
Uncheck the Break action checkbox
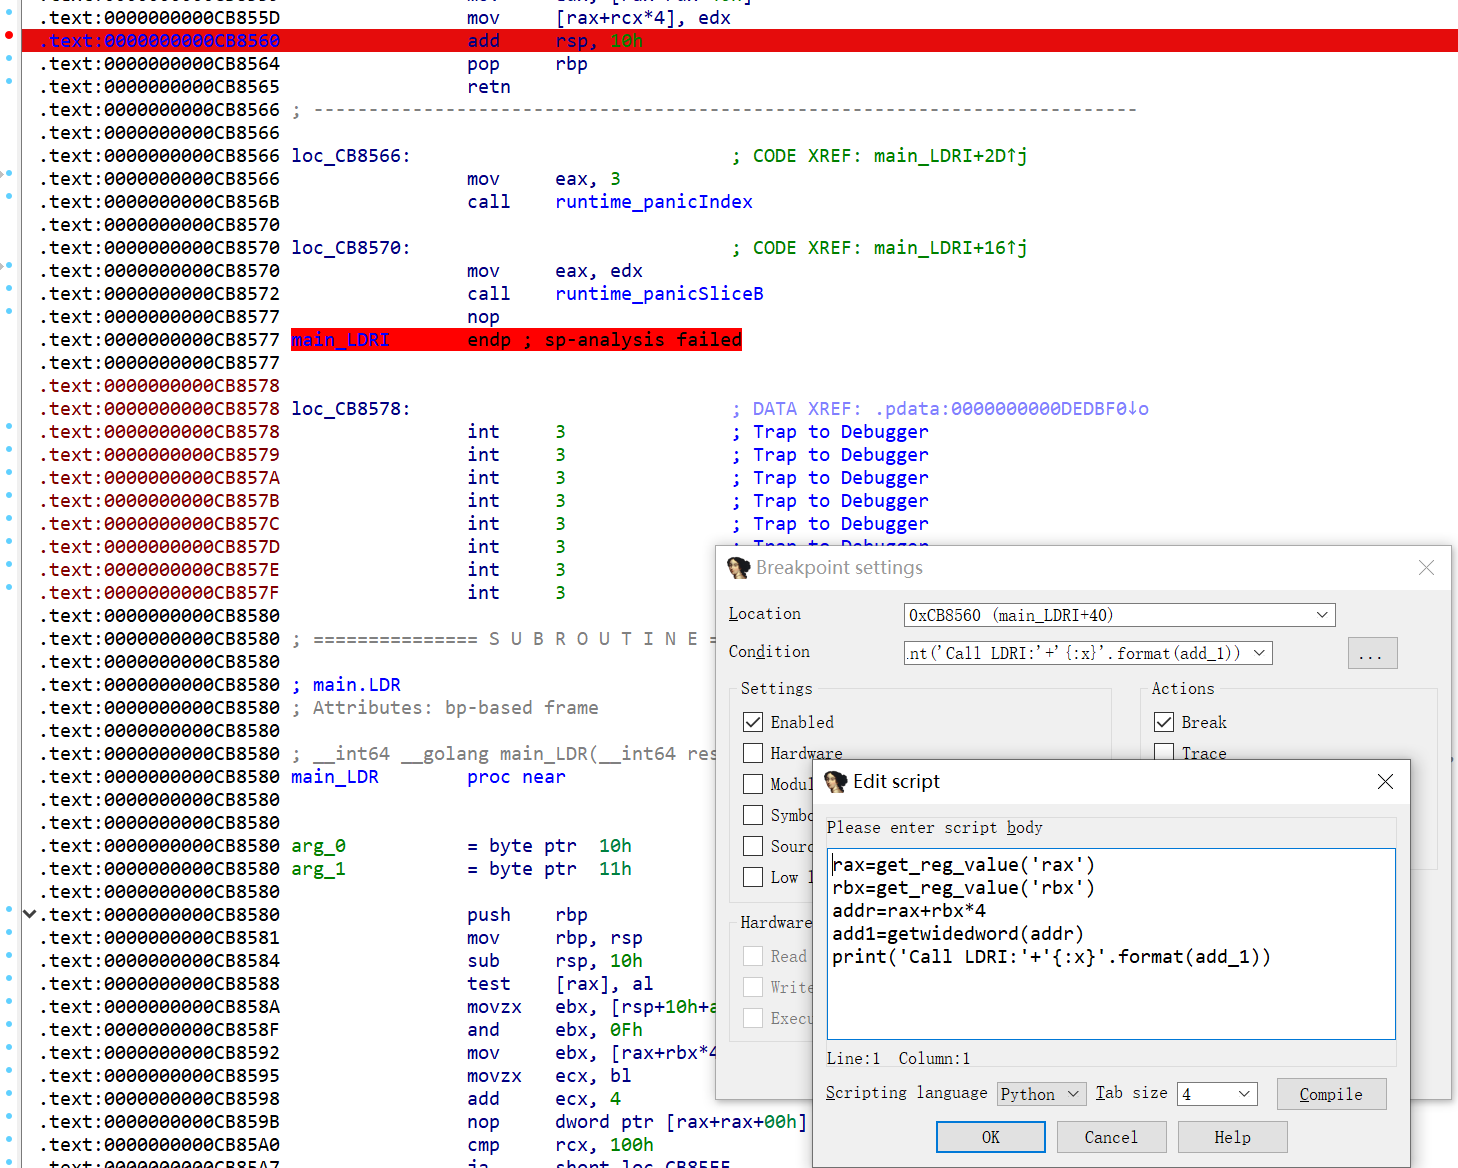[x=1164, y=722]
